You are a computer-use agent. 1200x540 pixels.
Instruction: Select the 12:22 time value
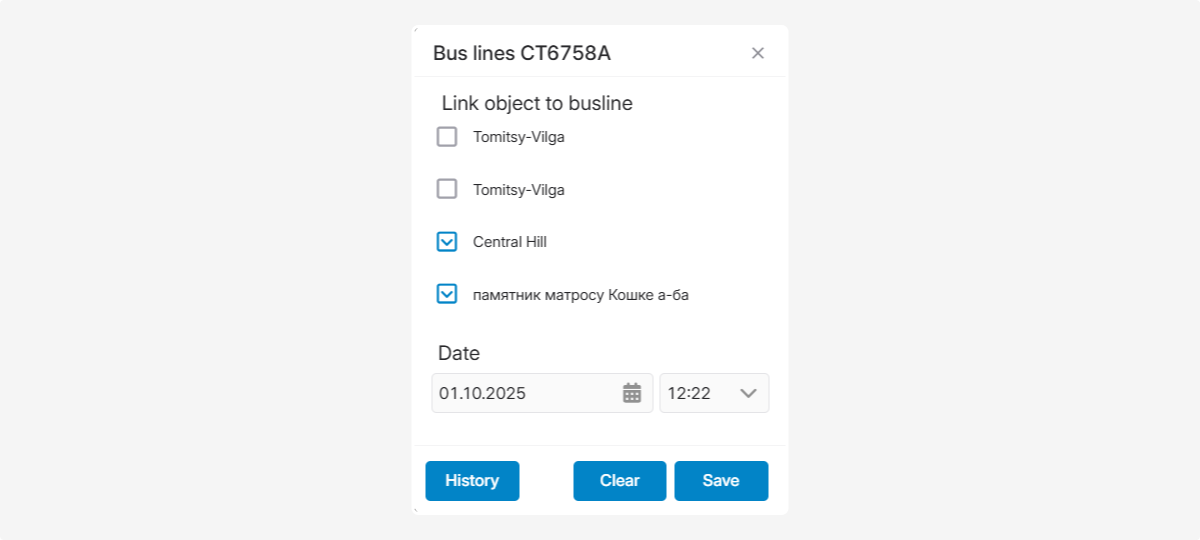point(690,393)
